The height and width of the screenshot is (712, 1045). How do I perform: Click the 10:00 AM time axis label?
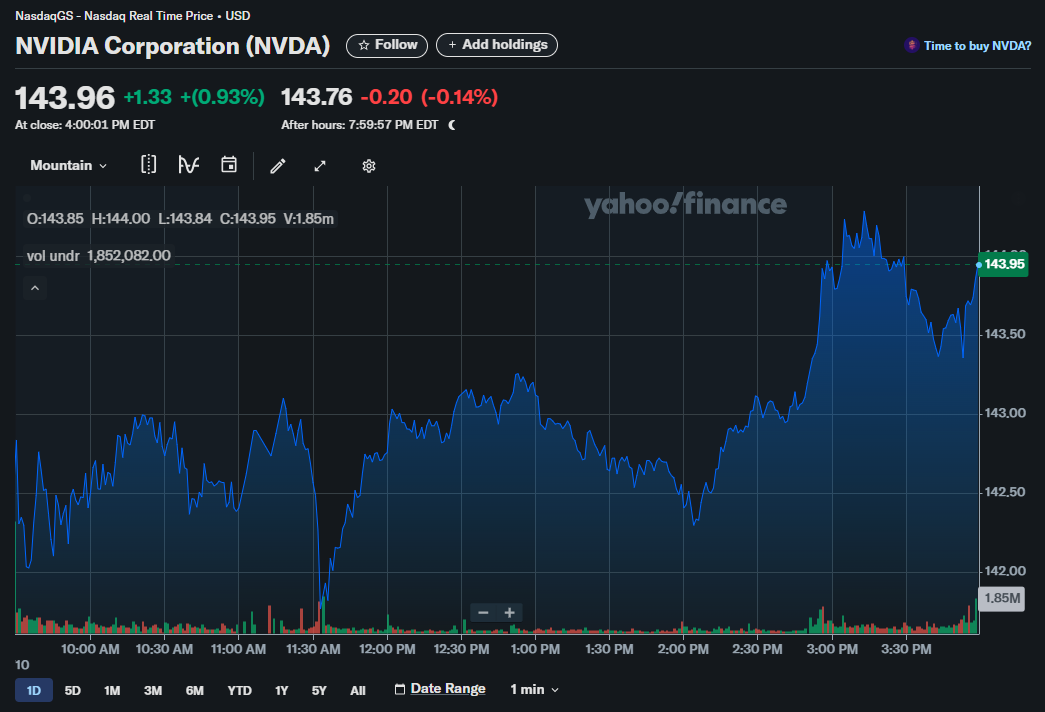point(90,649)
